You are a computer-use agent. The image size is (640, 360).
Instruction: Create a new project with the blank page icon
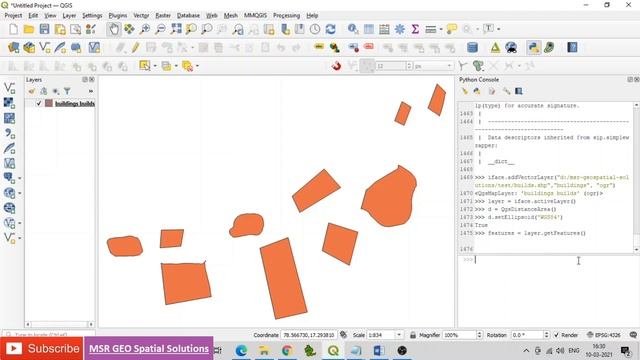(x=13, y=29)
